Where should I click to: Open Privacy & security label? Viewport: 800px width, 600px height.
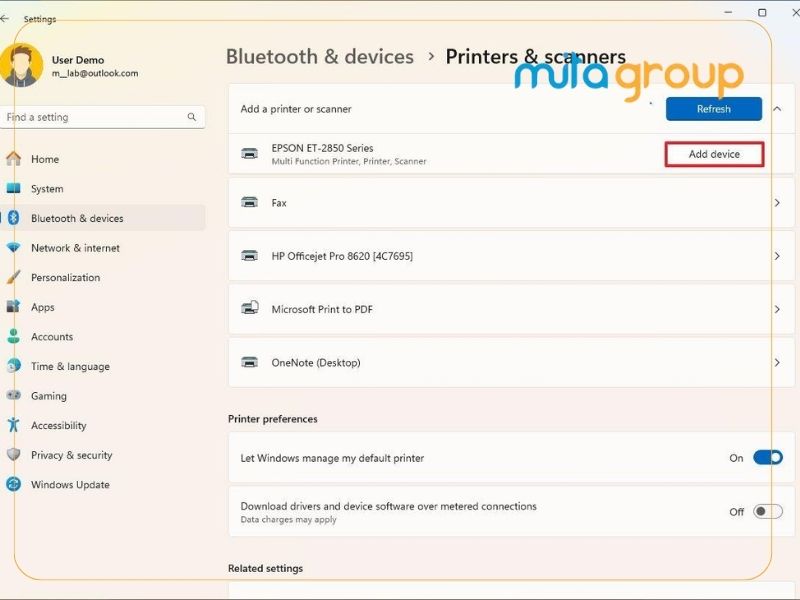[71, 455]
